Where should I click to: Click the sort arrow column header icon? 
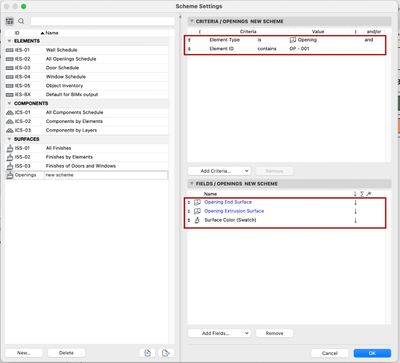(x=355, y=194)
